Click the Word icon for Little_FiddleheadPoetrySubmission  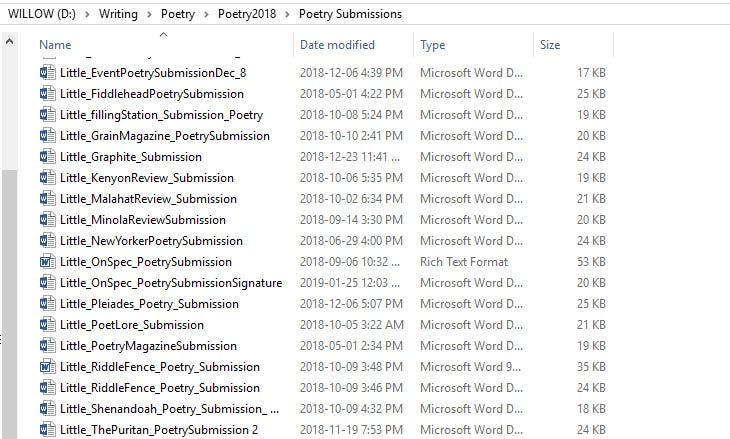click(47, 94)
